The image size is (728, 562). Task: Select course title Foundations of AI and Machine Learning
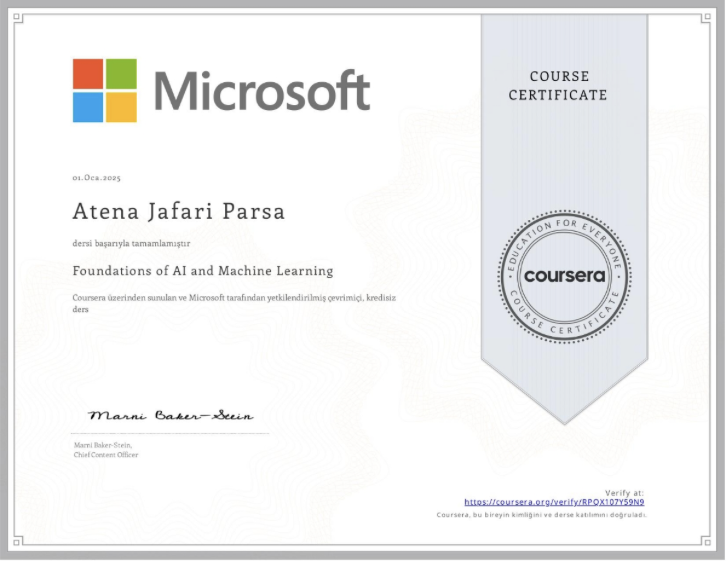[203, 272]
